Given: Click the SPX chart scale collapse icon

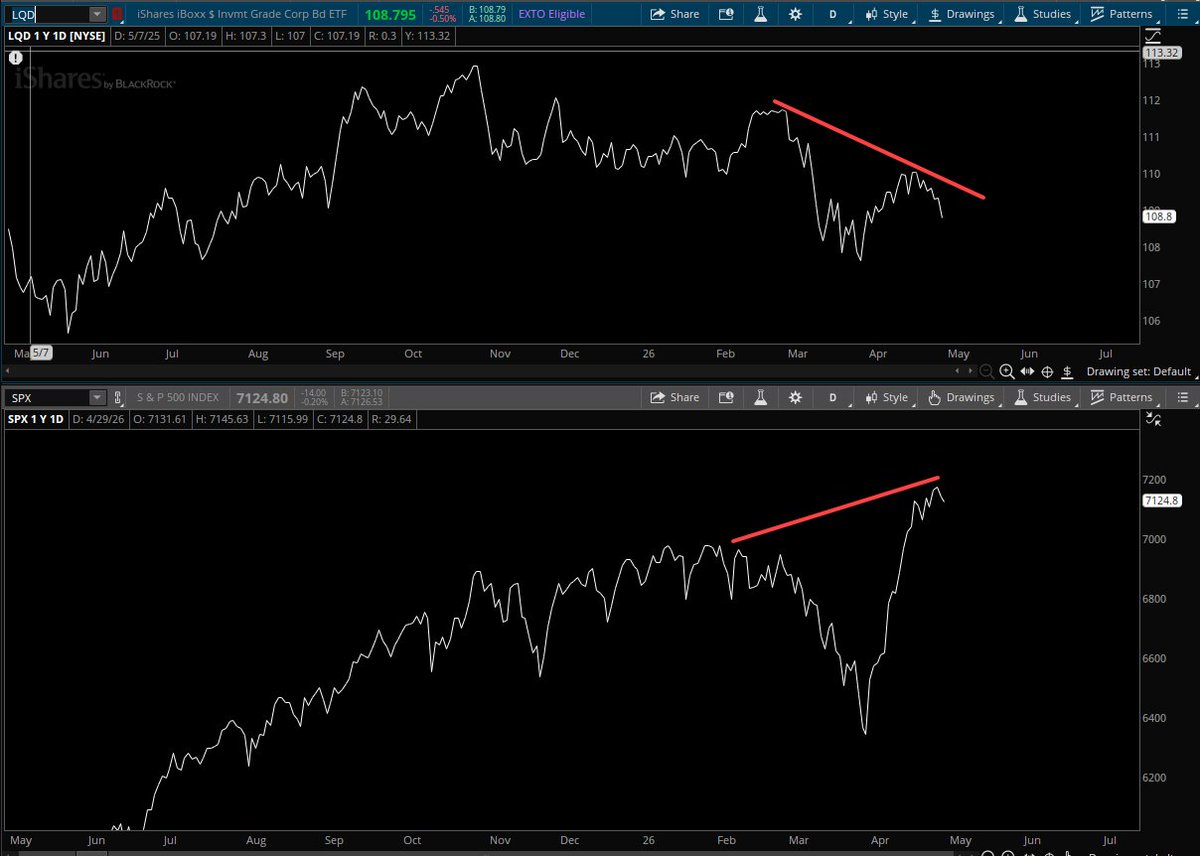Looking at the screenshot, I should [x=1154, y=419].
